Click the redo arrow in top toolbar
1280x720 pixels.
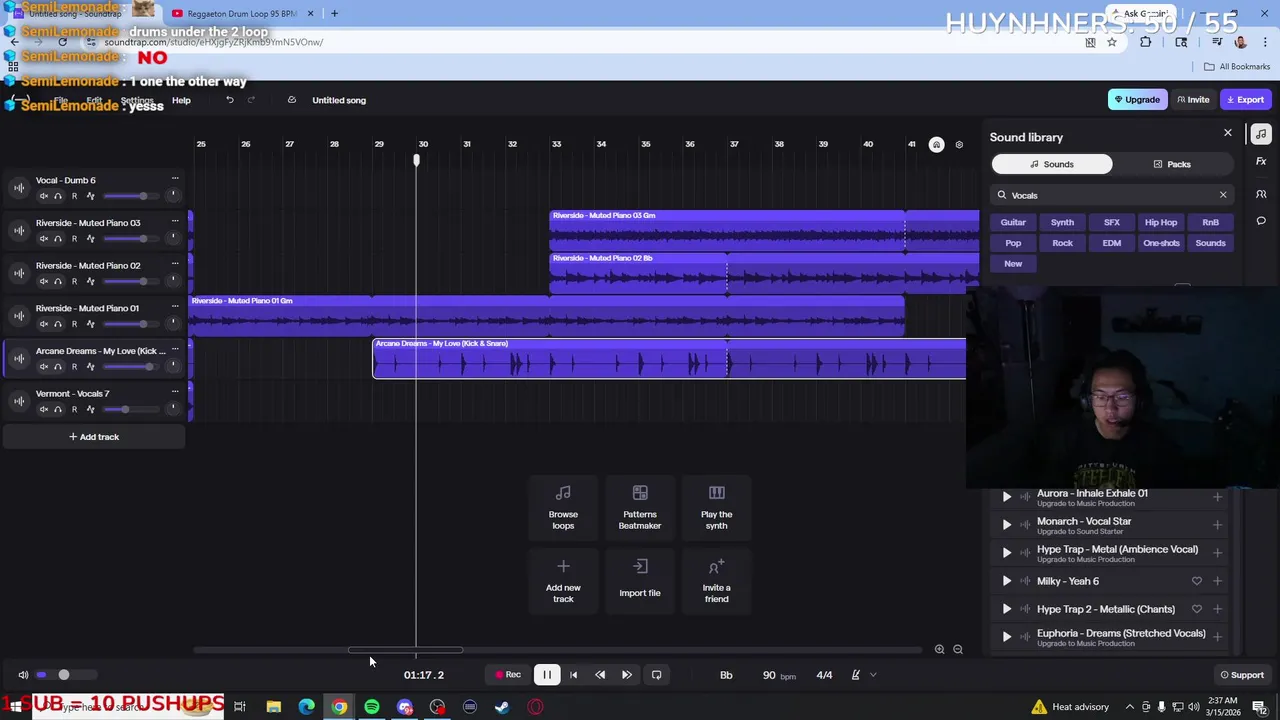[251, 100]
